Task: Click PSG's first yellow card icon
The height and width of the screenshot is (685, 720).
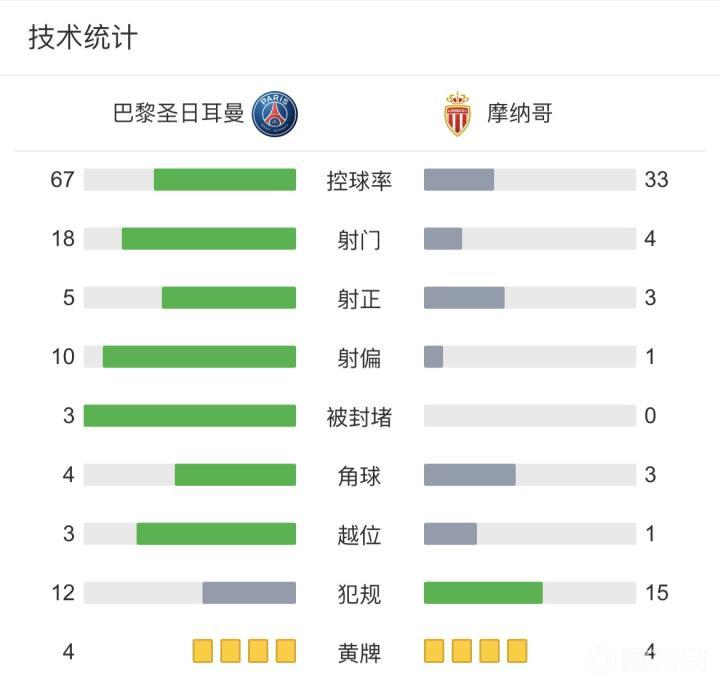Action: pos(204,652)
